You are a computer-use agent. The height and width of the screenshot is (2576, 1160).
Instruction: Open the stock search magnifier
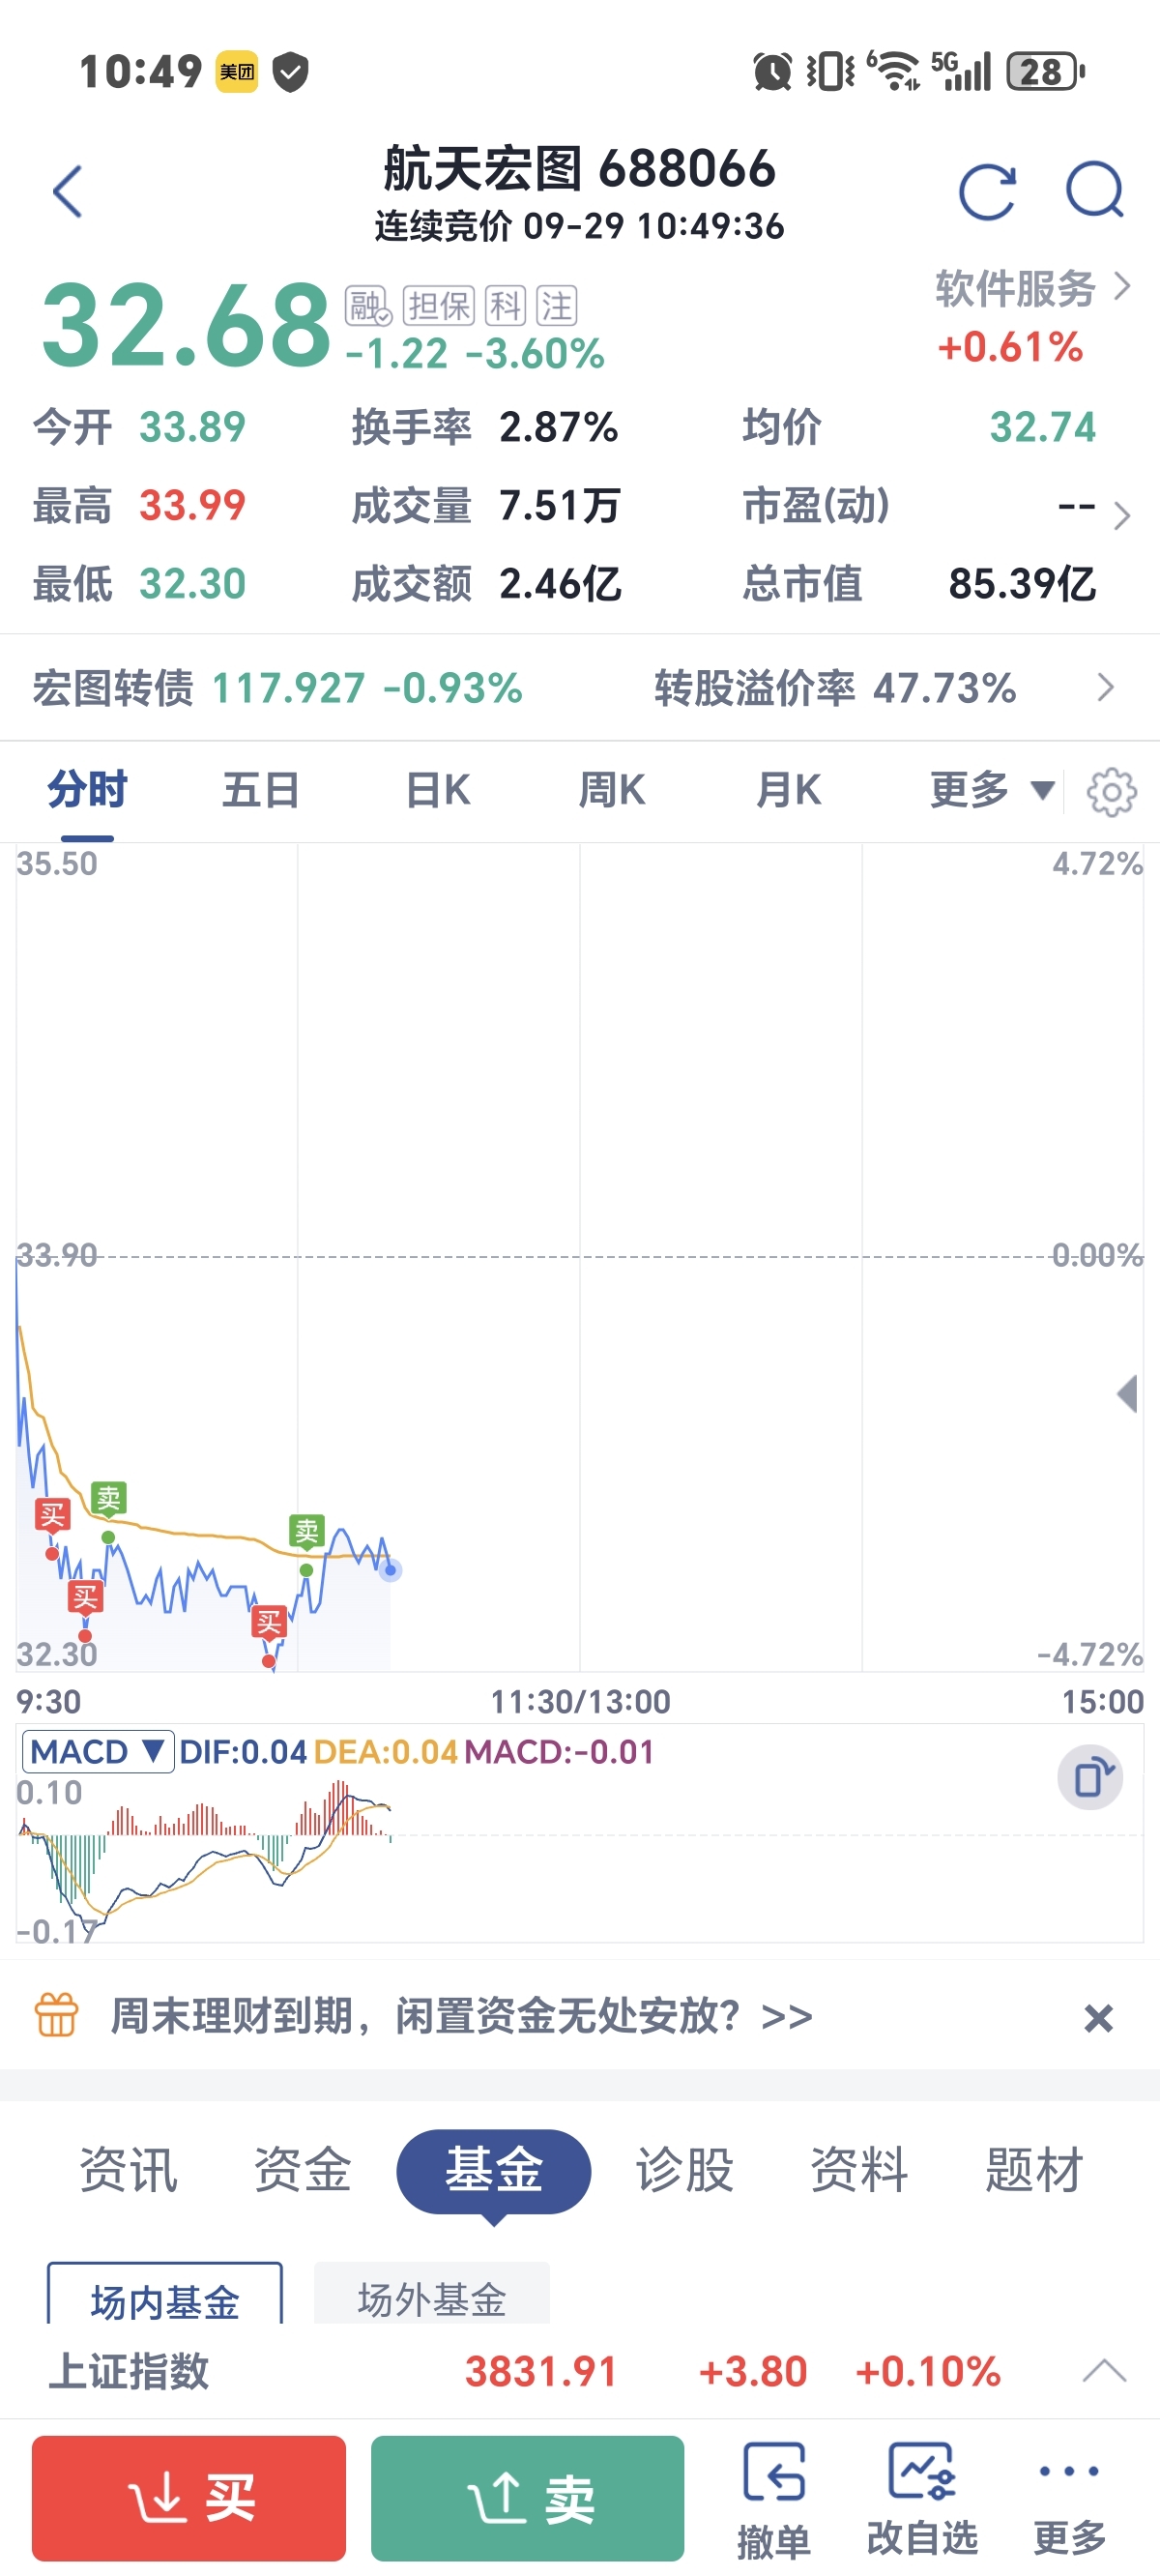pyautogui.click(x=1095, y=190)
